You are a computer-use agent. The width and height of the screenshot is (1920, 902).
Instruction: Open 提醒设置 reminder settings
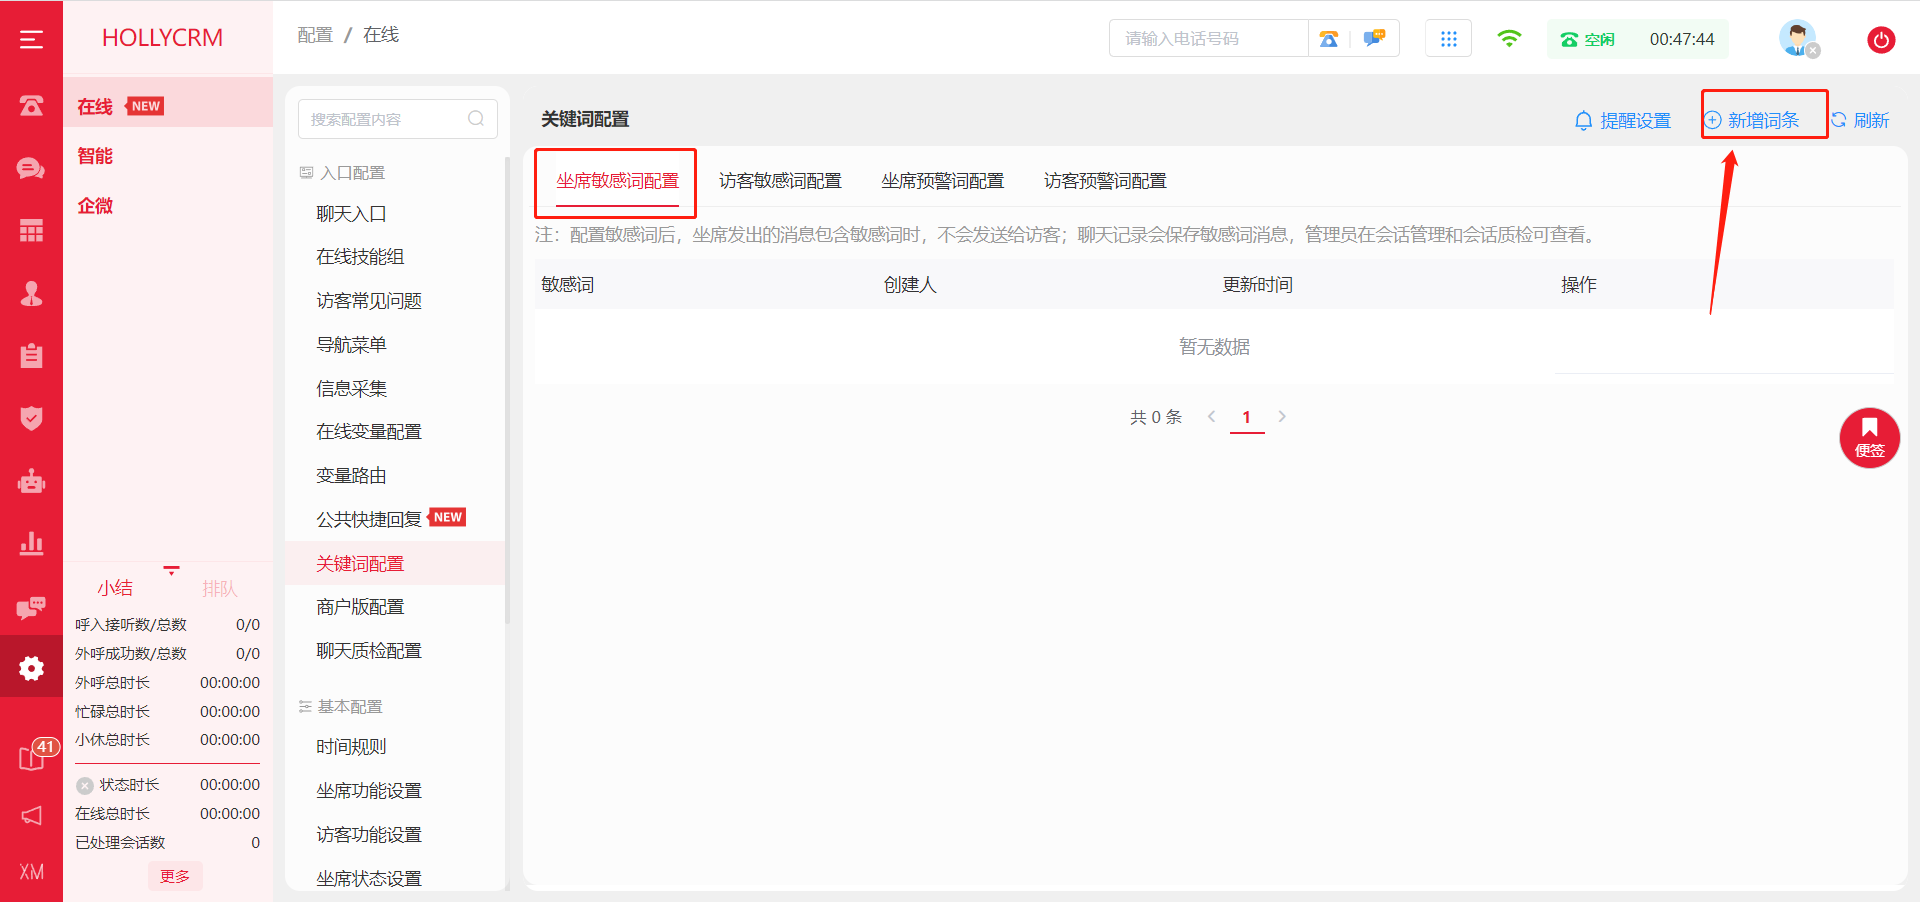[1623, 120]
